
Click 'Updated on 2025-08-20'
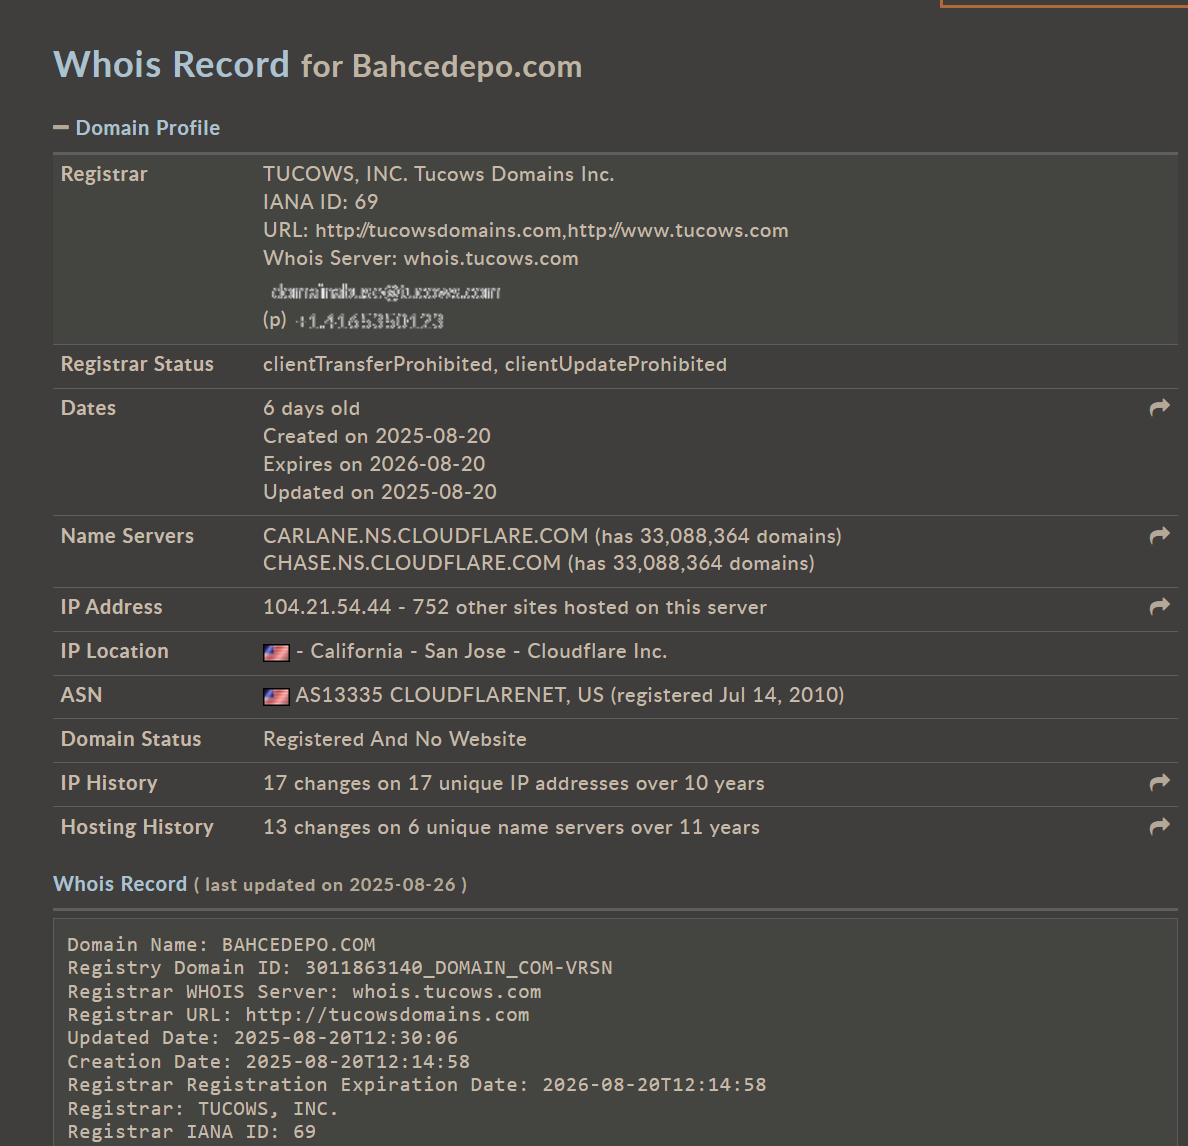[380, 492]
